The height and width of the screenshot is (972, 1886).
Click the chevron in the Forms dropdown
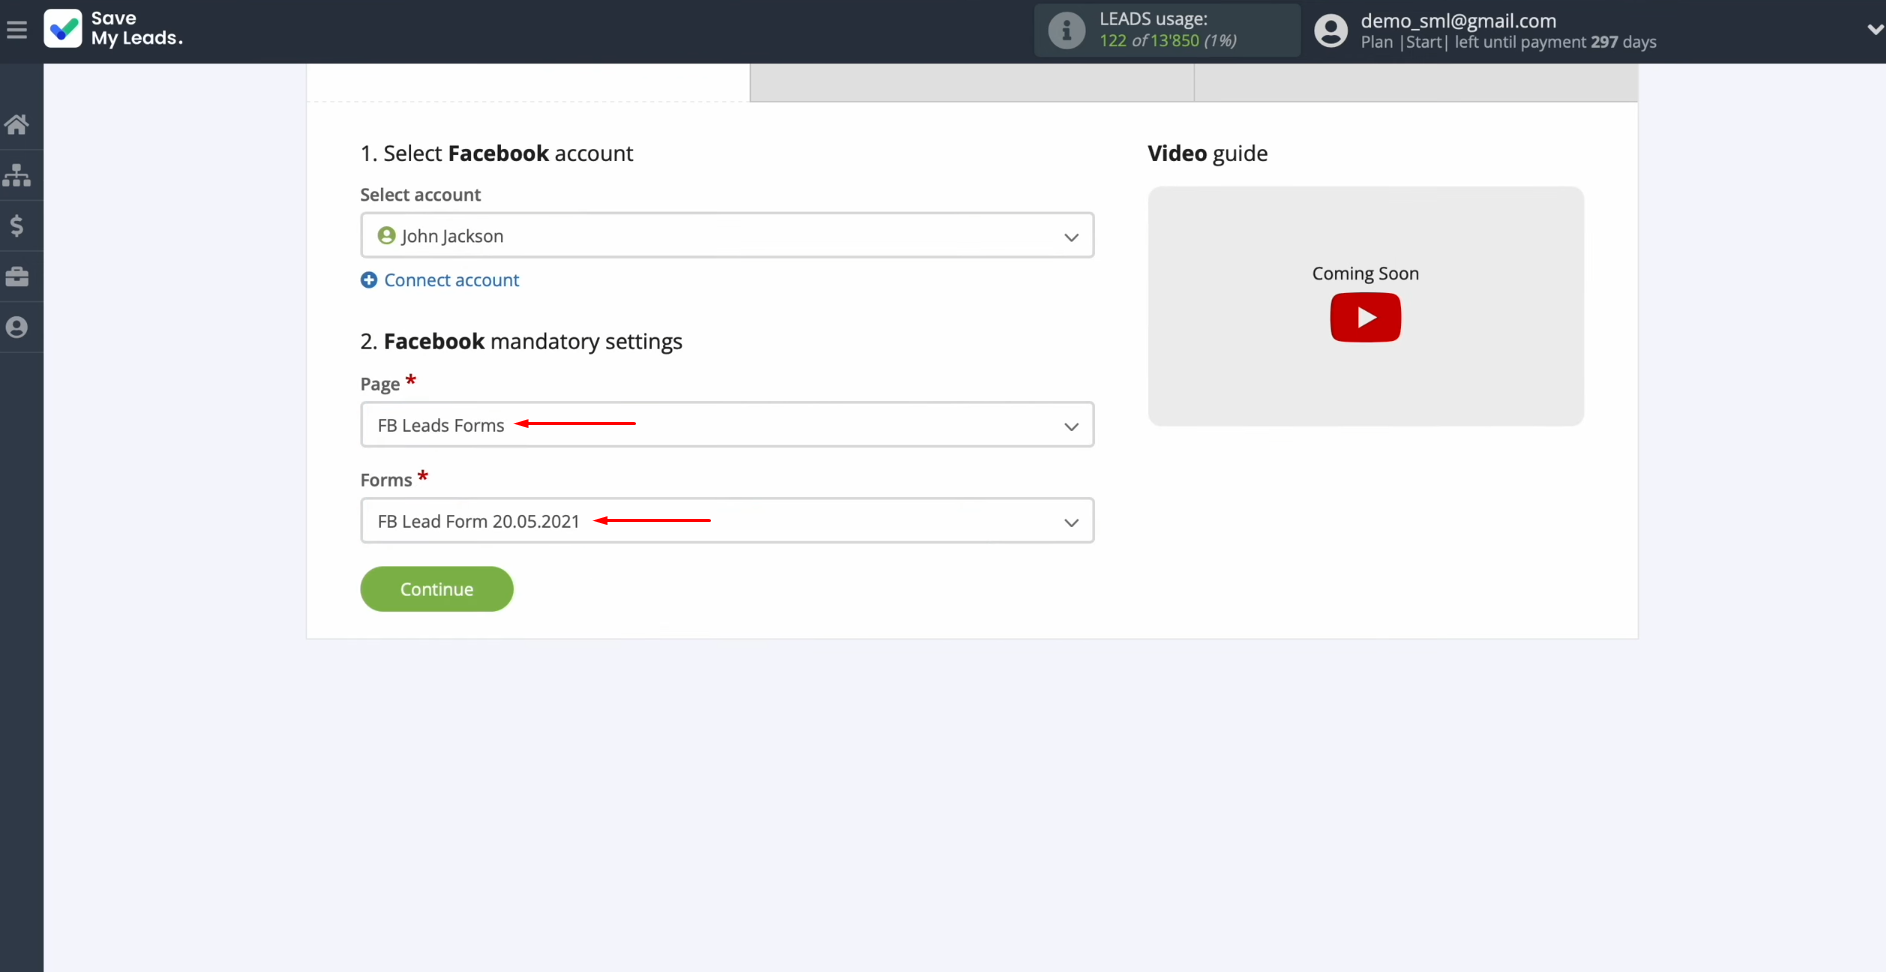(x=1071, y=523)
